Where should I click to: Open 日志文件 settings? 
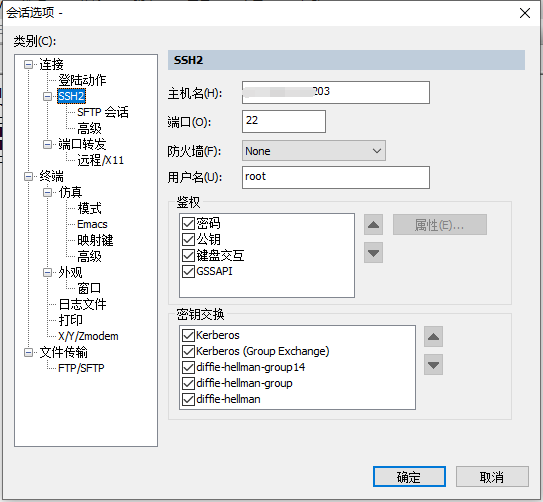[82, 304]
